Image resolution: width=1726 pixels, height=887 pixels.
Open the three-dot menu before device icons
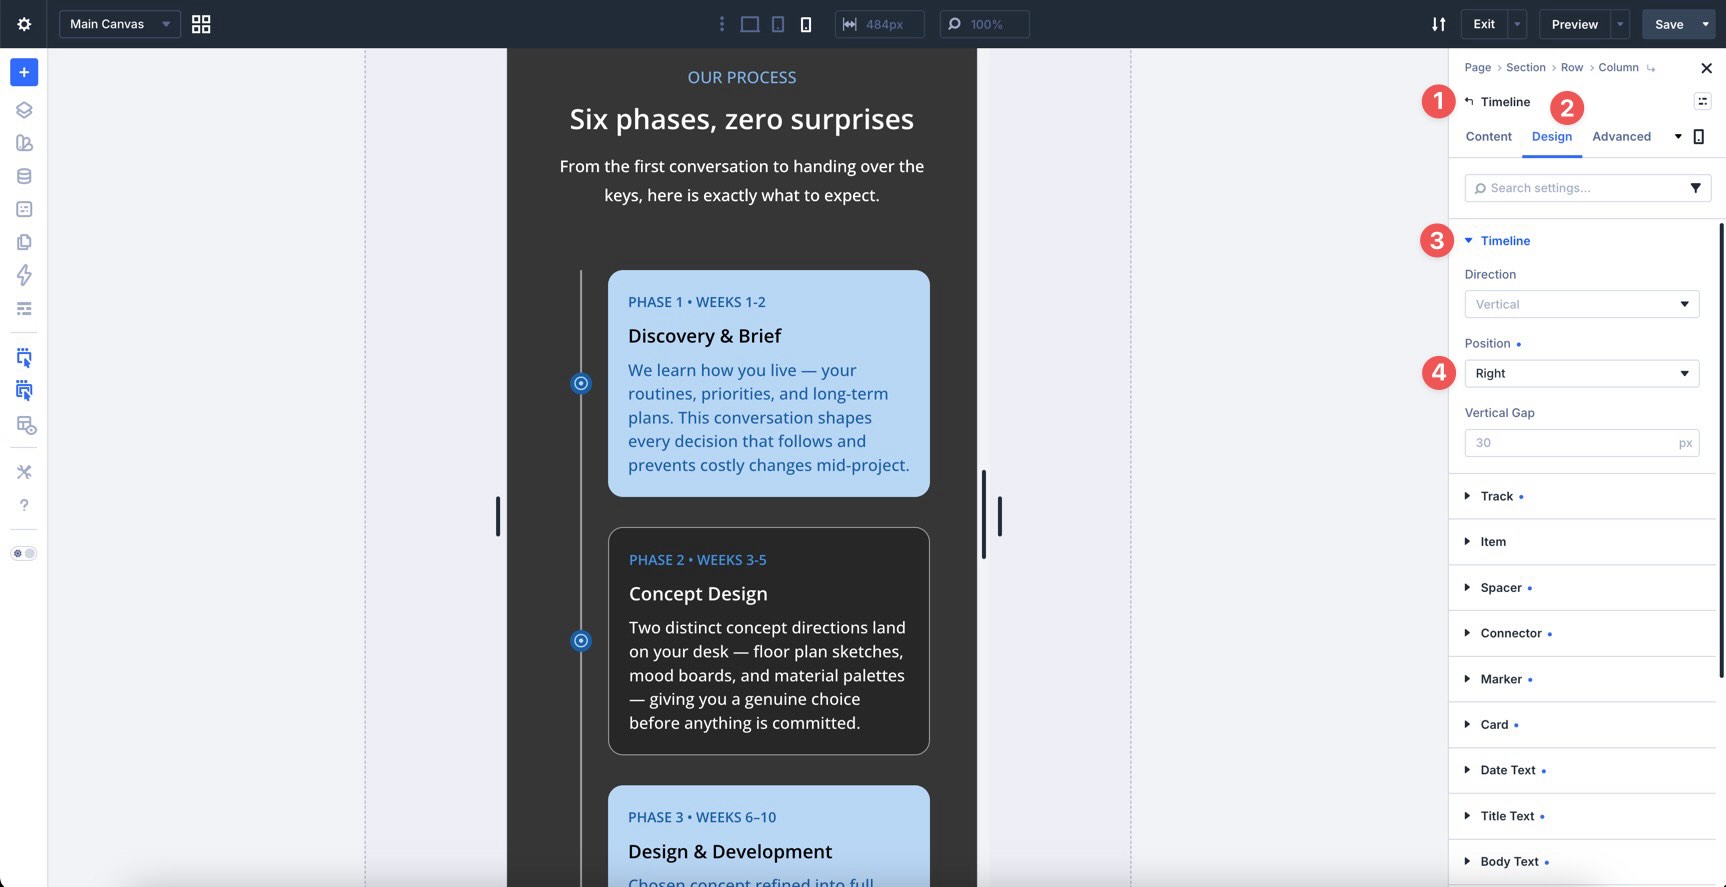722,24
